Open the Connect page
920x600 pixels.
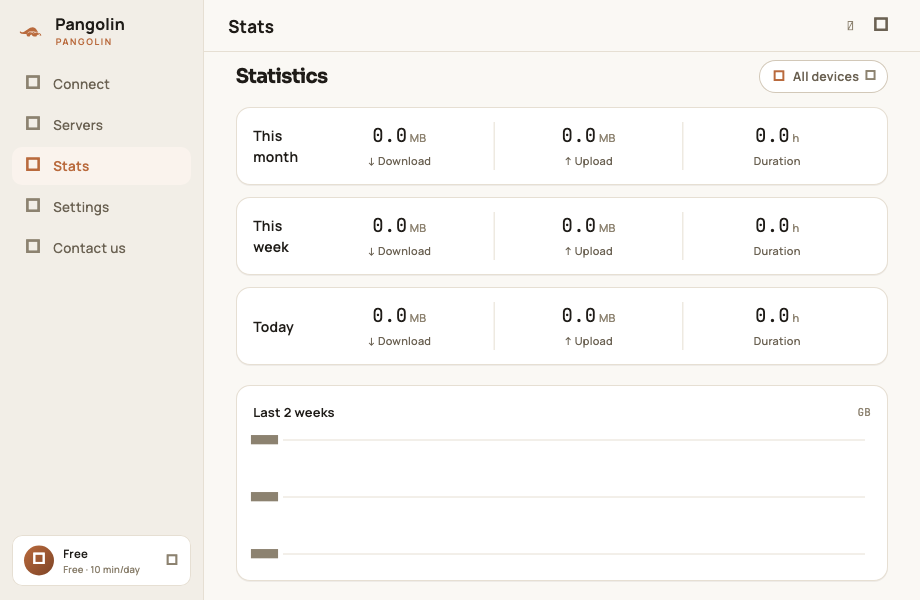[102, 84]
